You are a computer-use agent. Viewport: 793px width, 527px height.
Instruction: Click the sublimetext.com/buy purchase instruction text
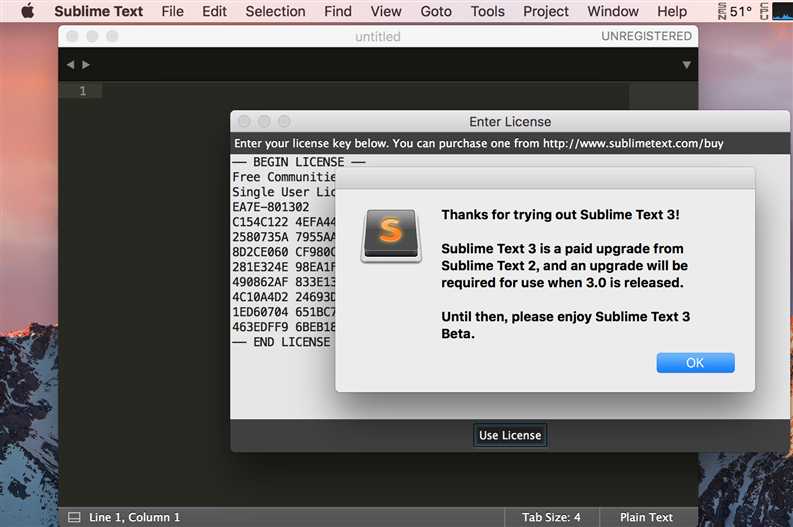point(478,144)
